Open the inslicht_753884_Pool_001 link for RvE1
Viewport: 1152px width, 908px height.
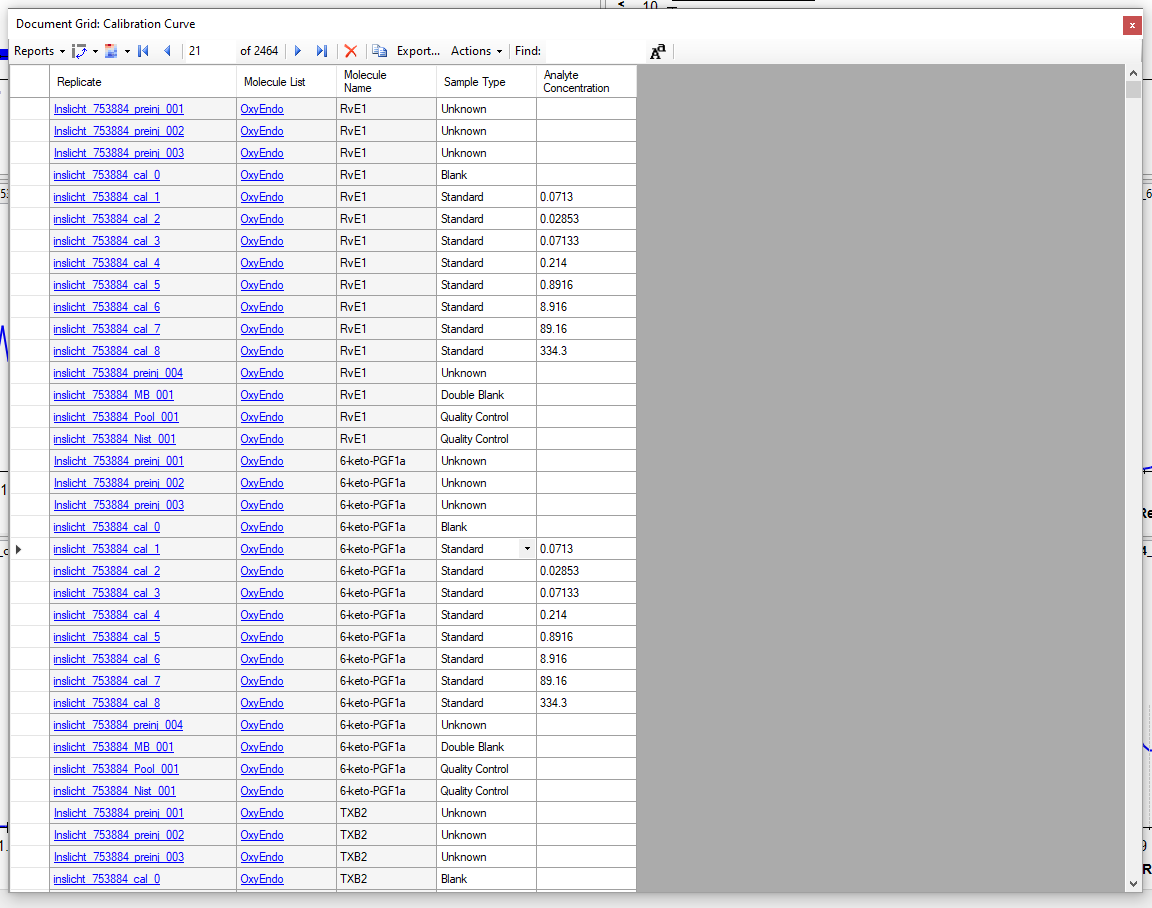(x=116, y=417)
